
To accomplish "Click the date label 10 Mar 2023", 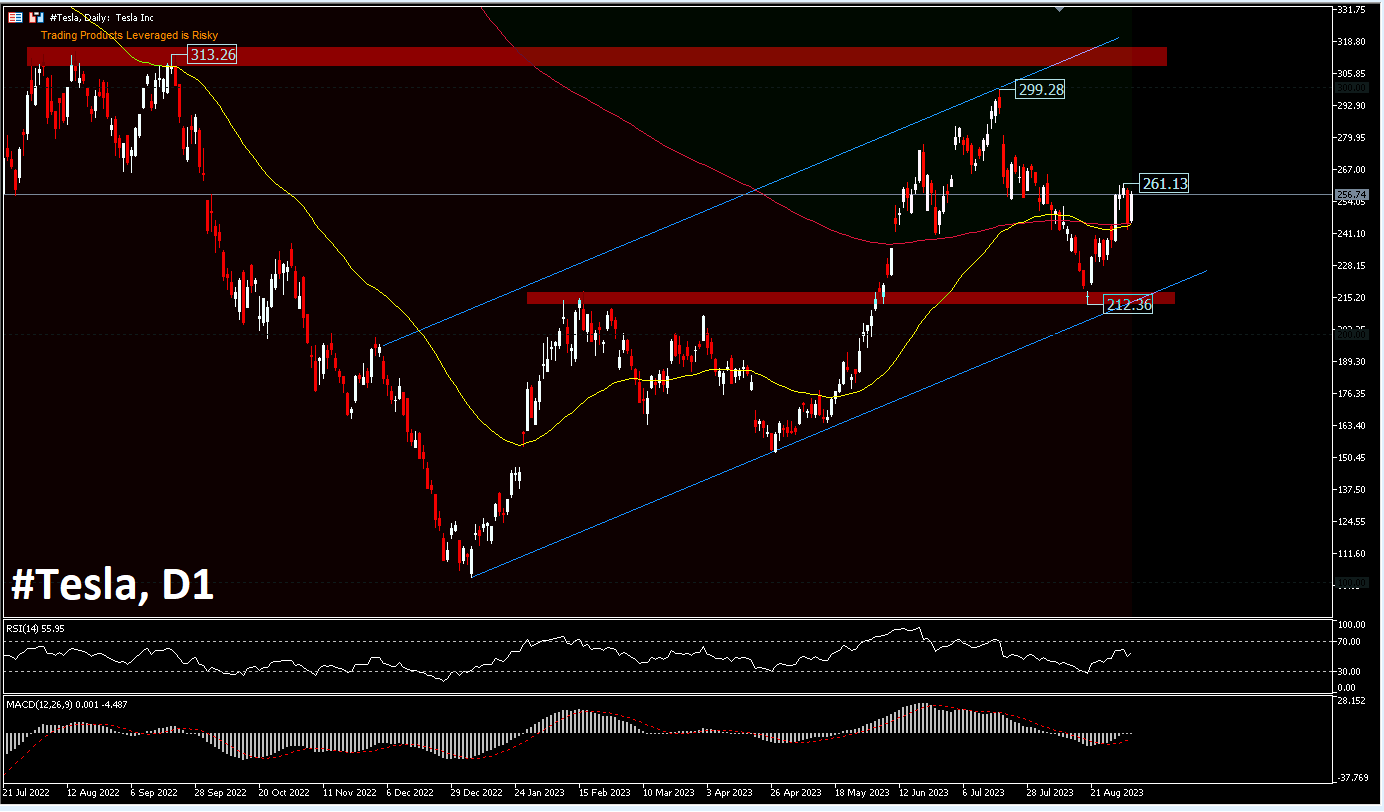I will (x=670, y=792).
